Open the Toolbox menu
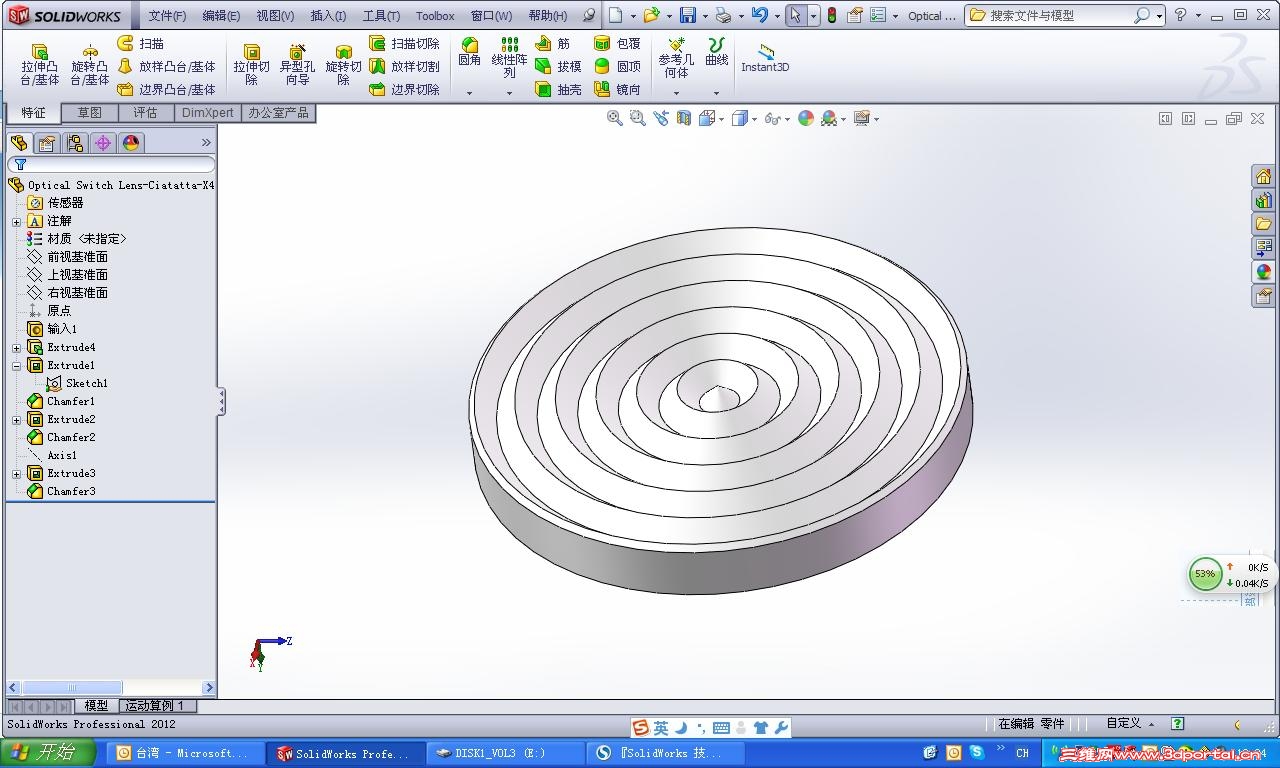1280x768 pixels. (x=435, y=16)
